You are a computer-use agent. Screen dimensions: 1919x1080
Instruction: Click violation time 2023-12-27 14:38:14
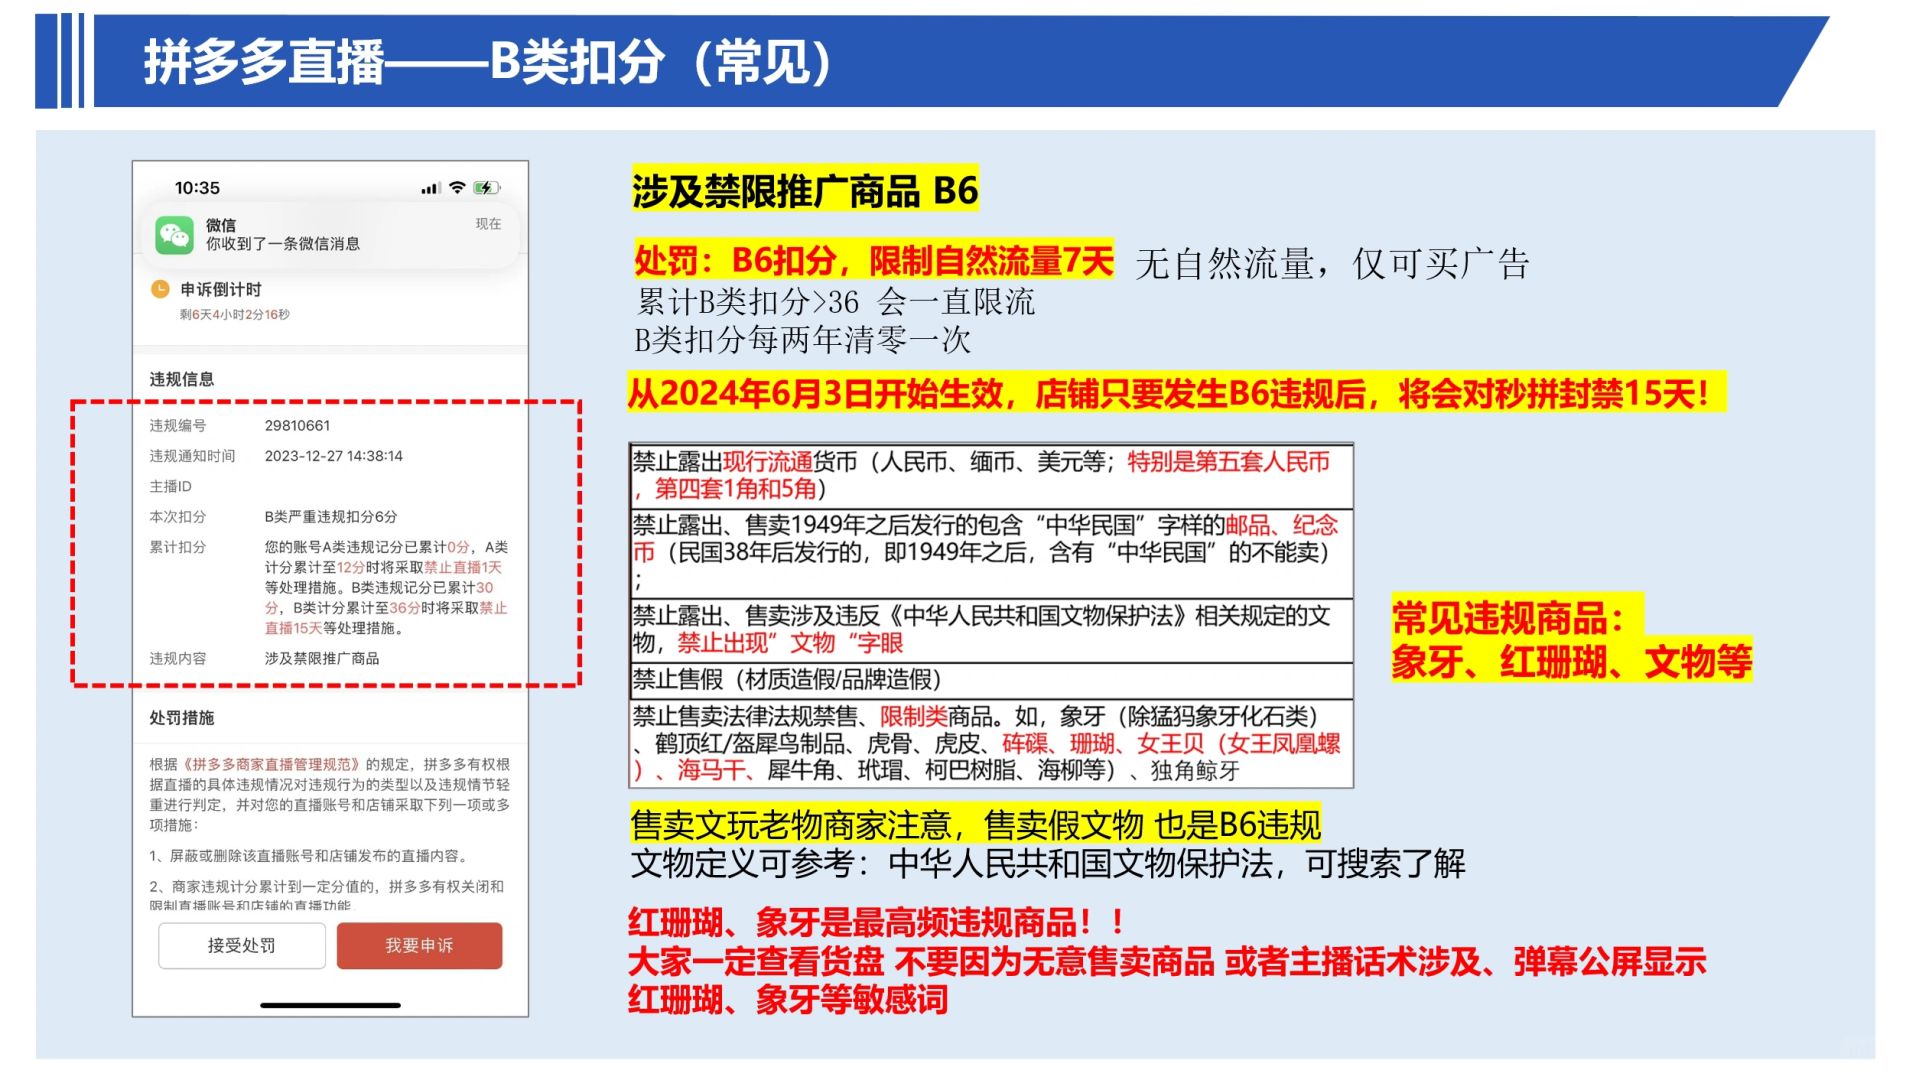334,456
